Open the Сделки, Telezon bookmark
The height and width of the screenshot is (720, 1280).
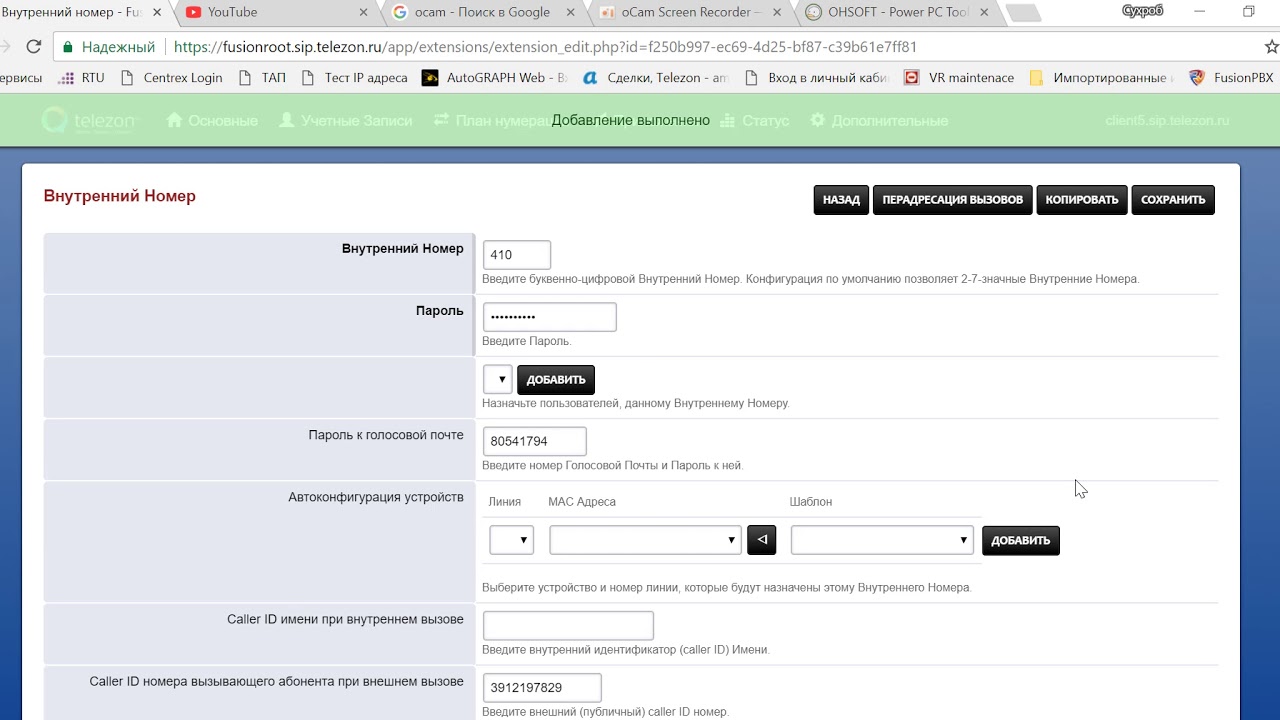tap(656, 77)
